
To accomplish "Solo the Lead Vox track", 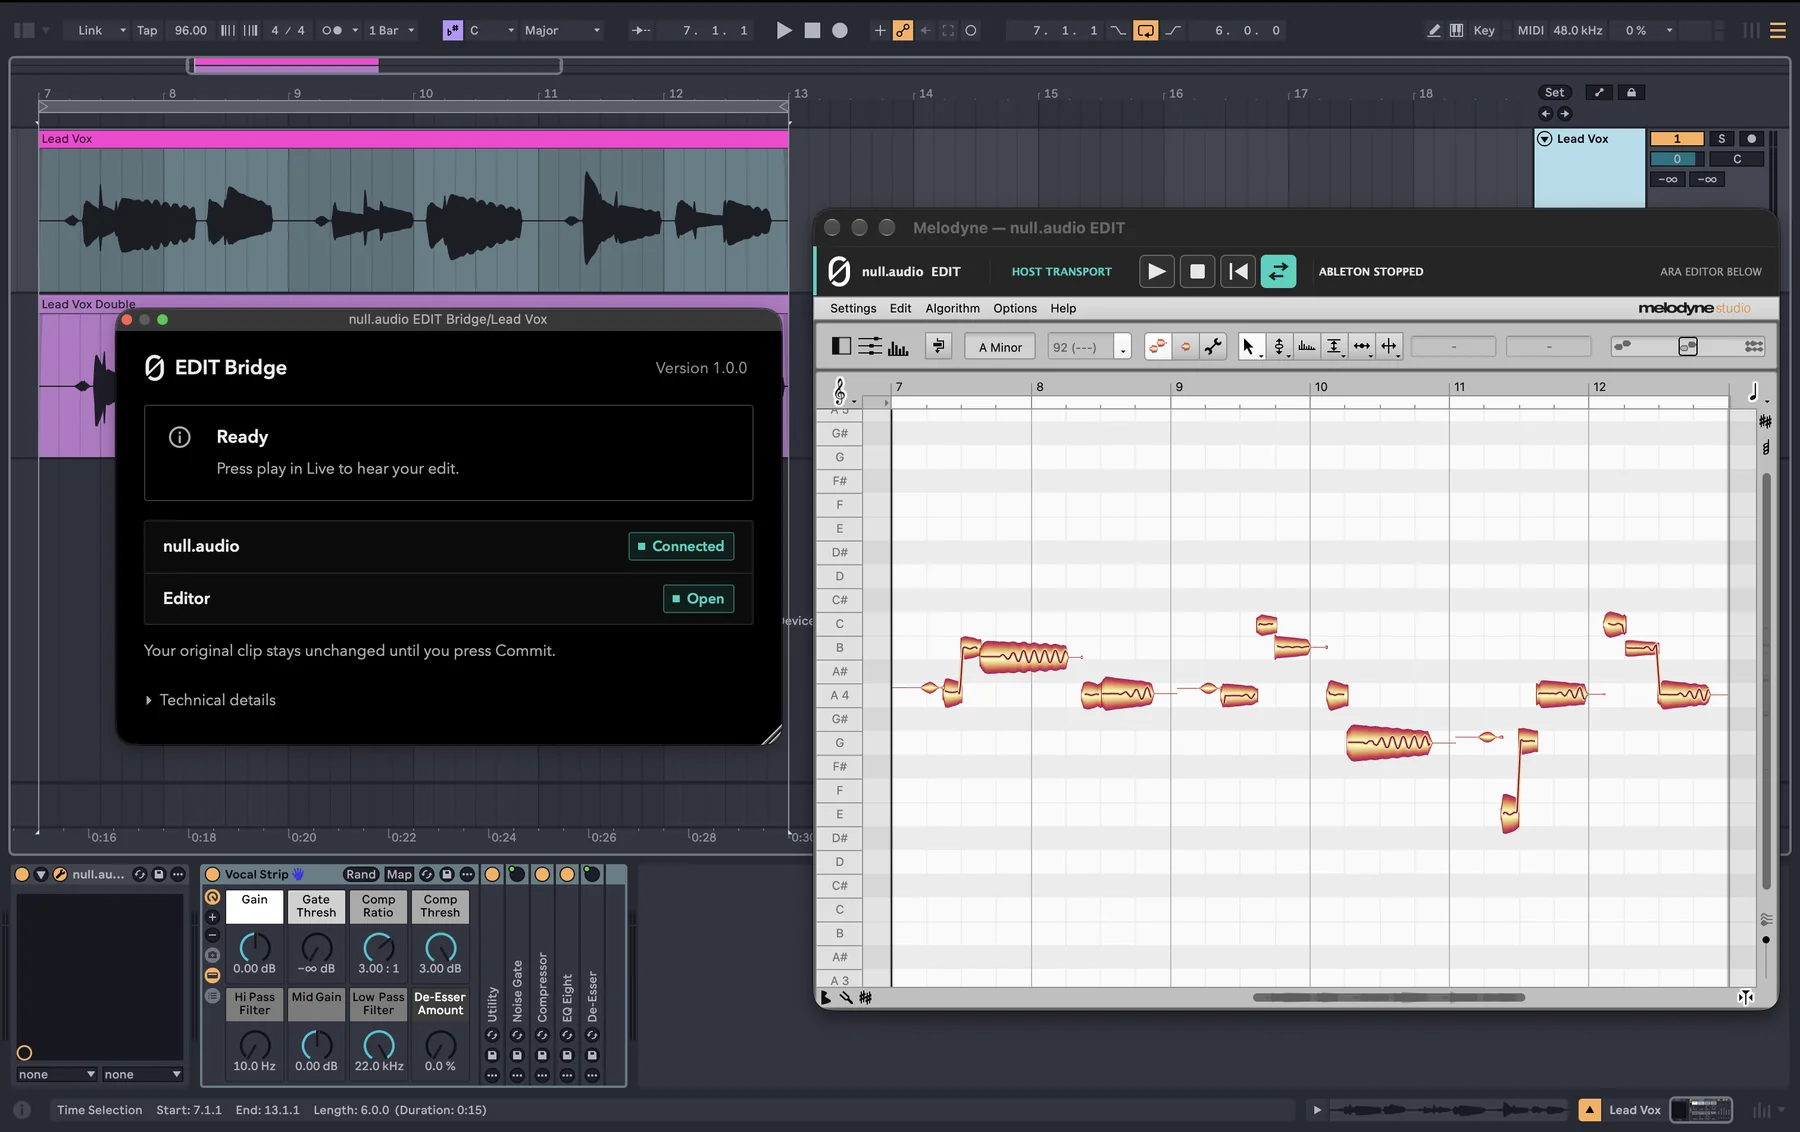I will tap(1721, 139).
